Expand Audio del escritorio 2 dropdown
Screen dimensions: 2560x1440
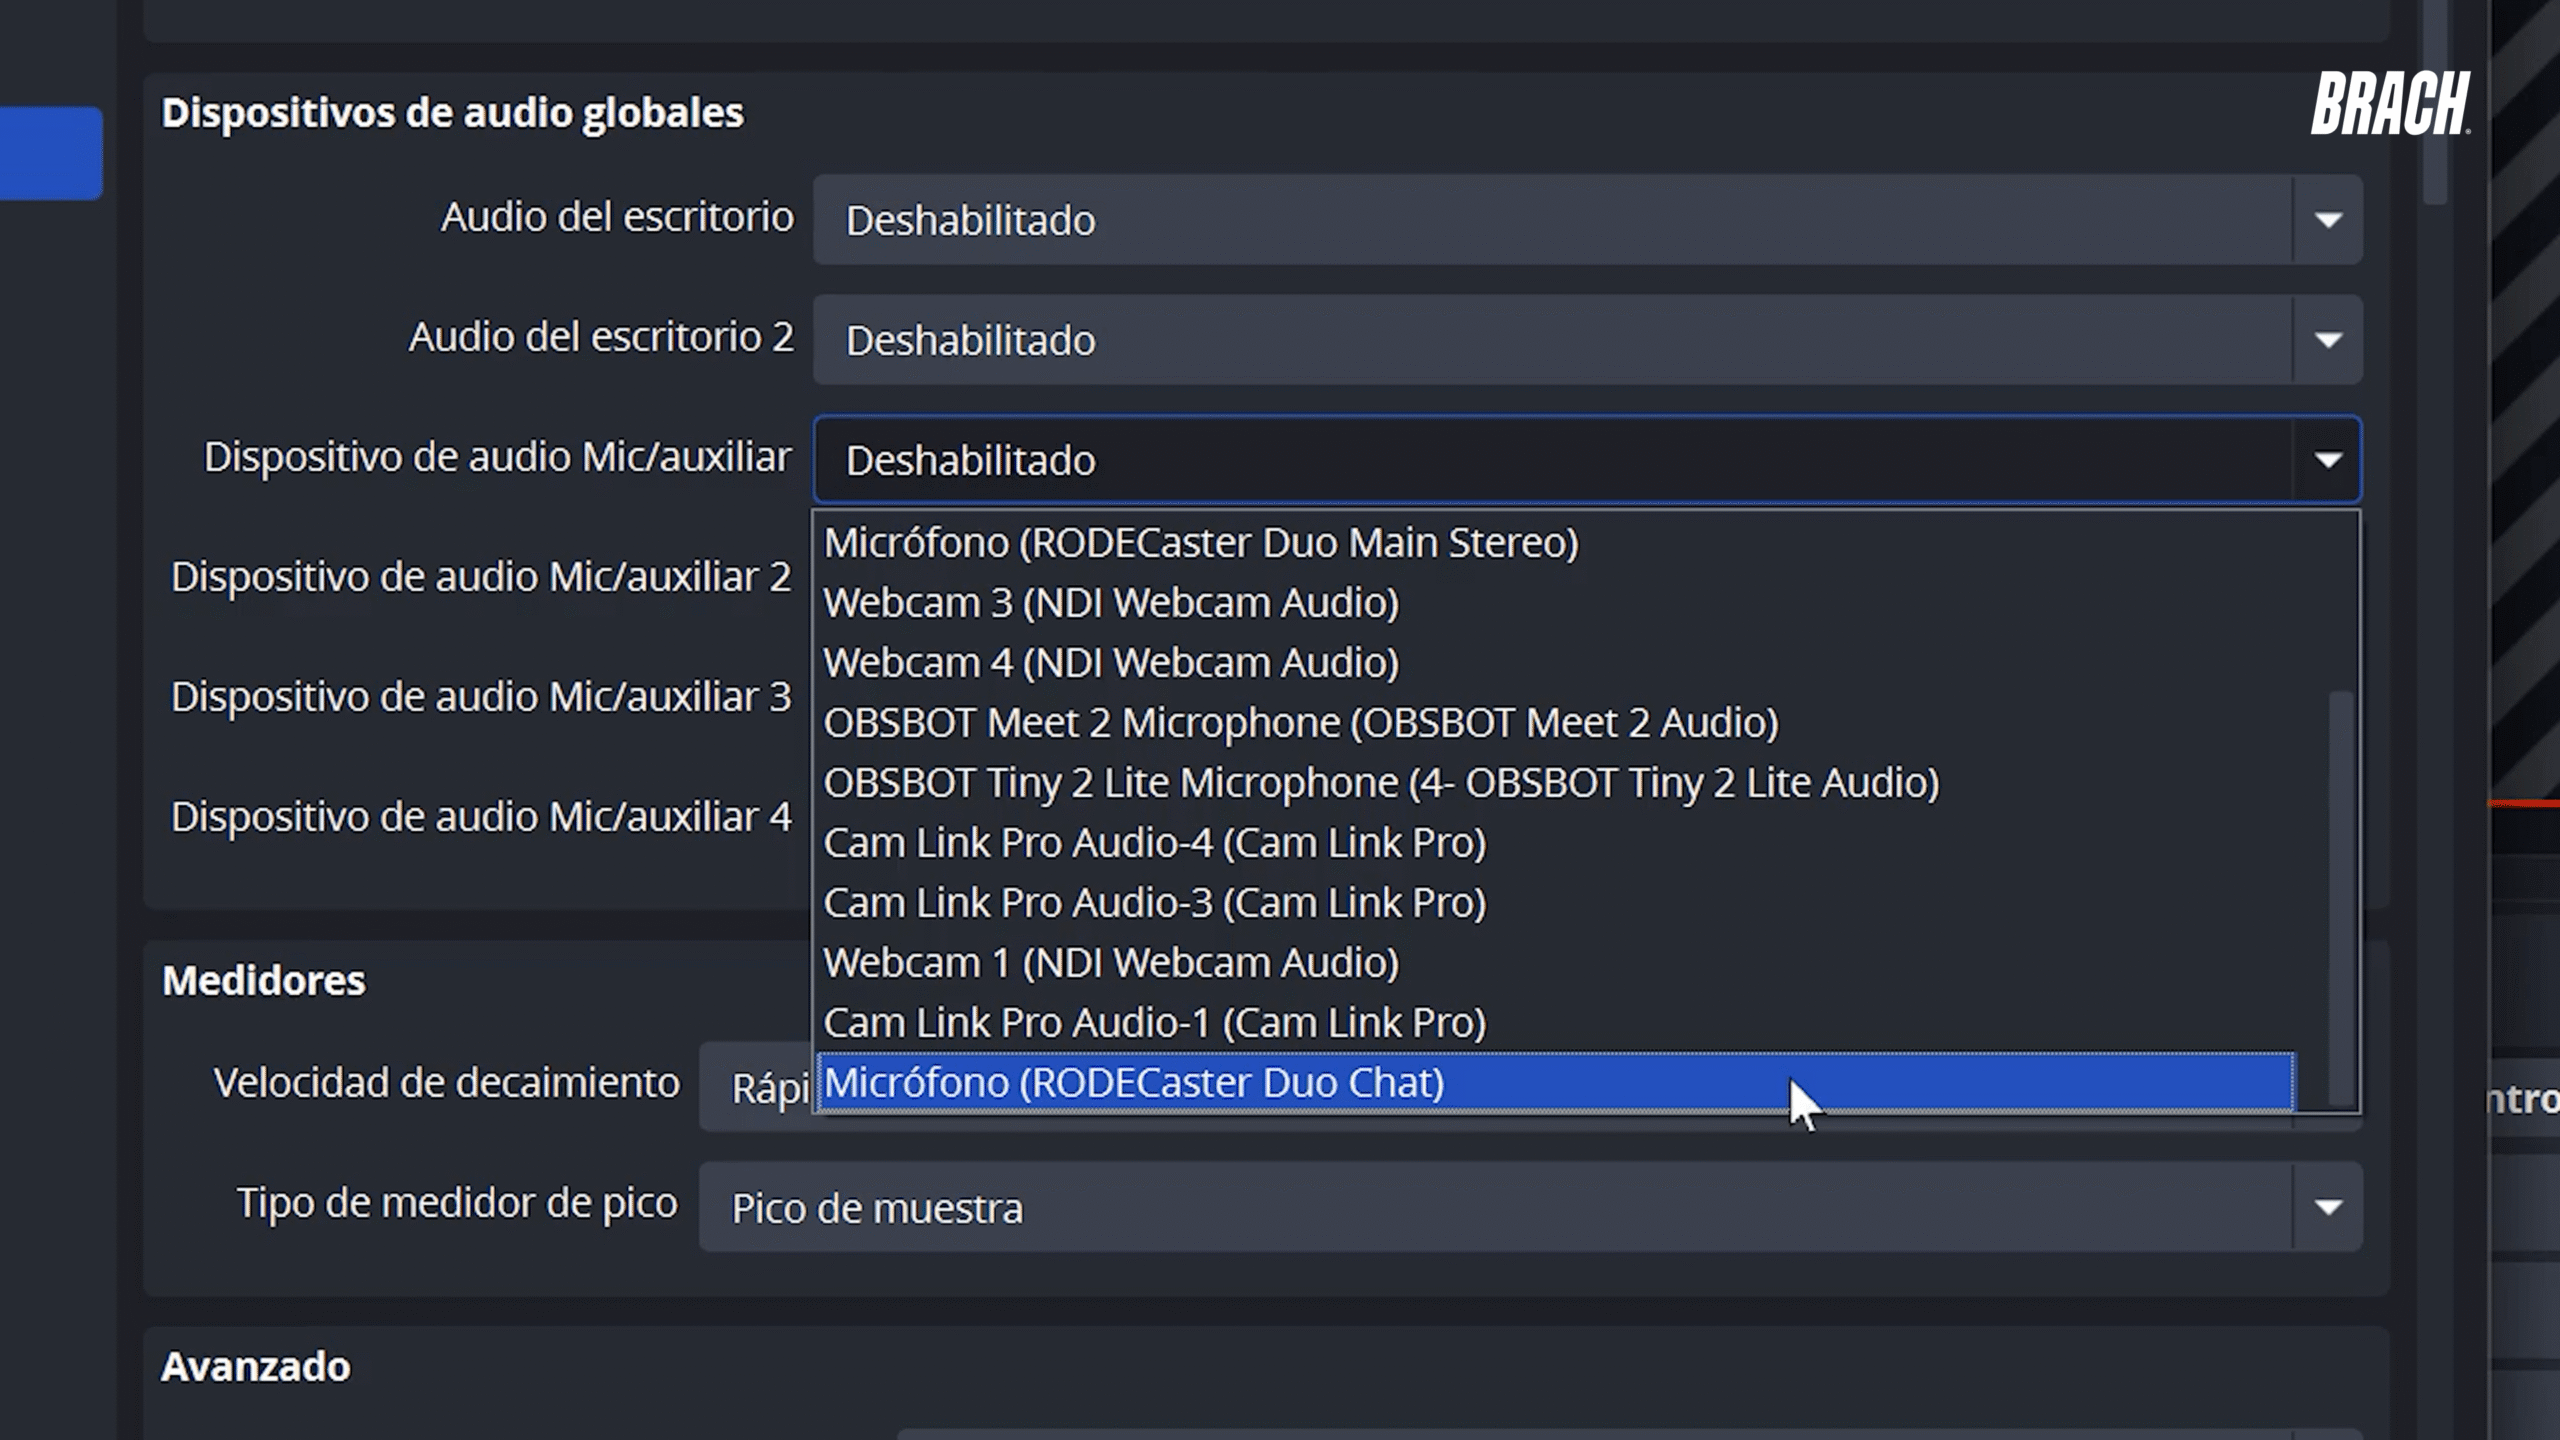point(1550,340)
